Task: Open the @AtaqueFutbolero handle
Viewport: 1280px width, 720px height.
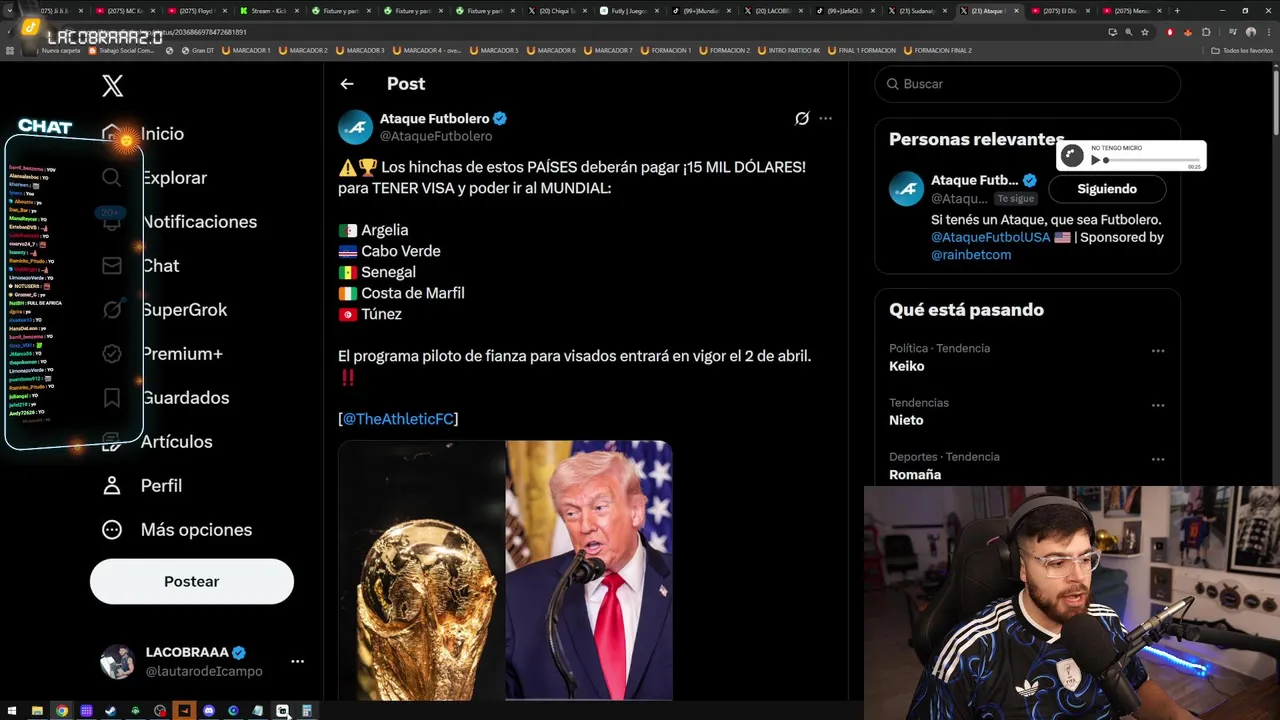Action: pos(436,136)
